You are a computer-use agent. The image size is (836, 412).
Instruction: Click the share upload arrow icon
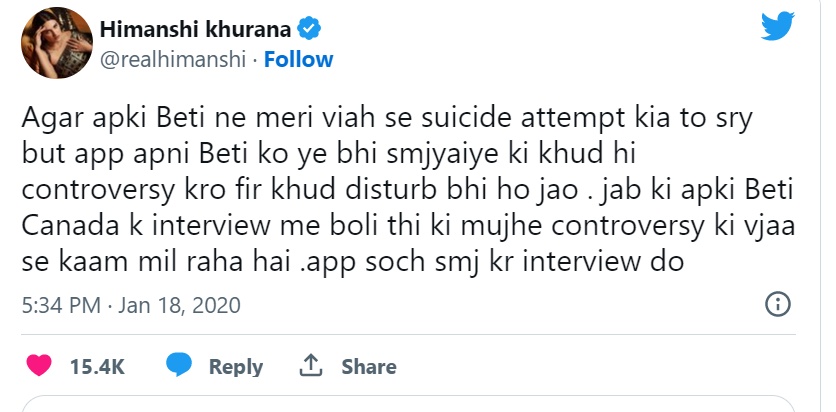[x=310, y=366]
